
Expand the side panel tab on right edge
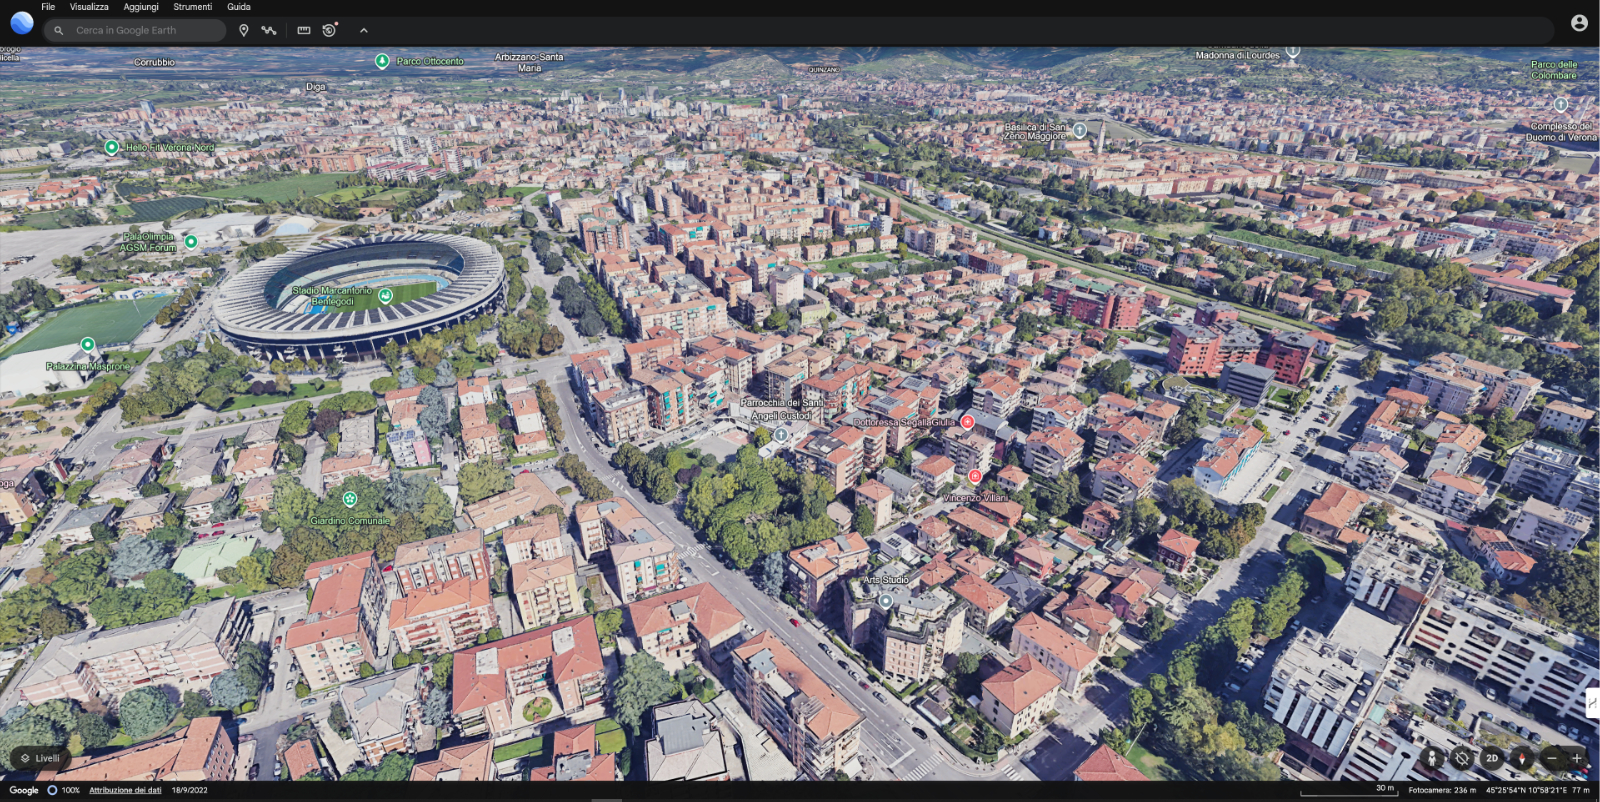tap(1592, 703)
